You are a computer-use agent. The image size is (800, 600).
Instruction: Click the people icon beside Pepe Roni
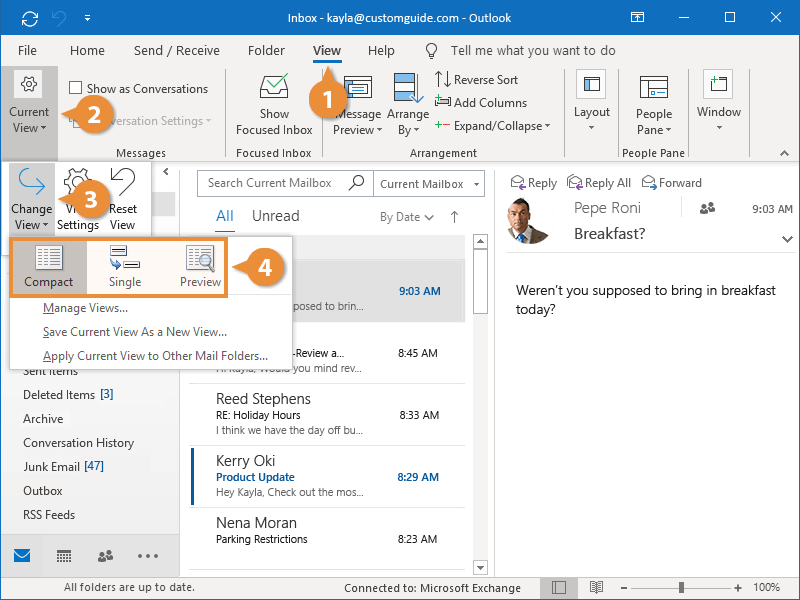[707, 208]
